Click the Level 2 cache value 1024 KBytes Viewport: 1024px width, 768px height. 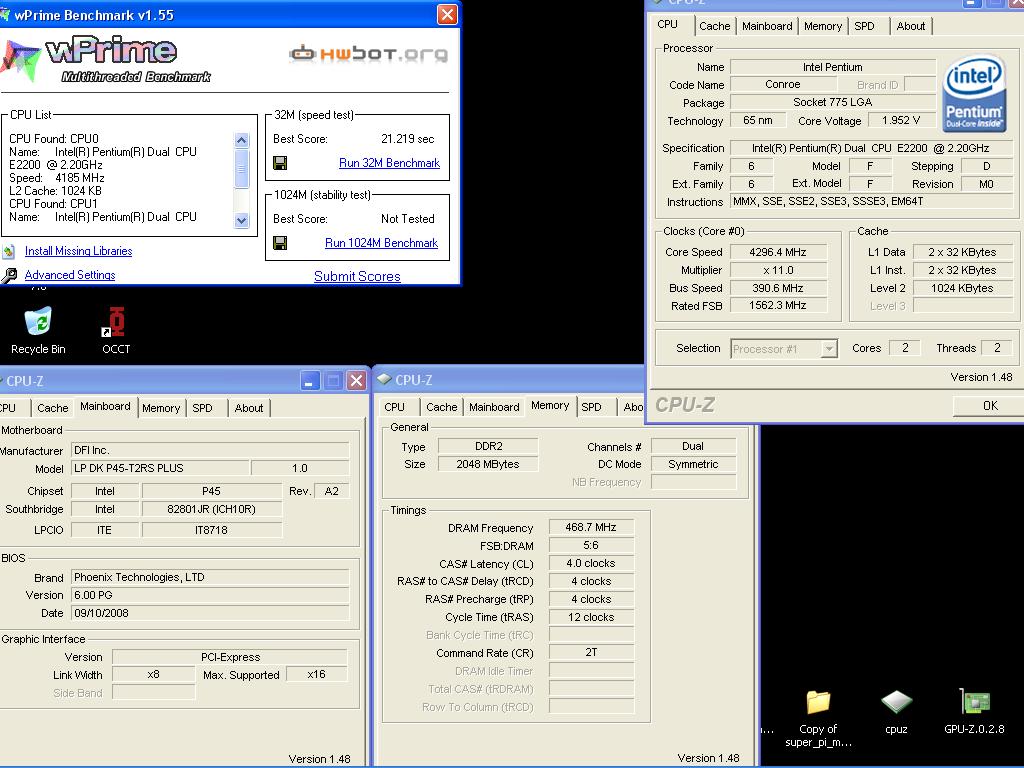tap(962, 288)
